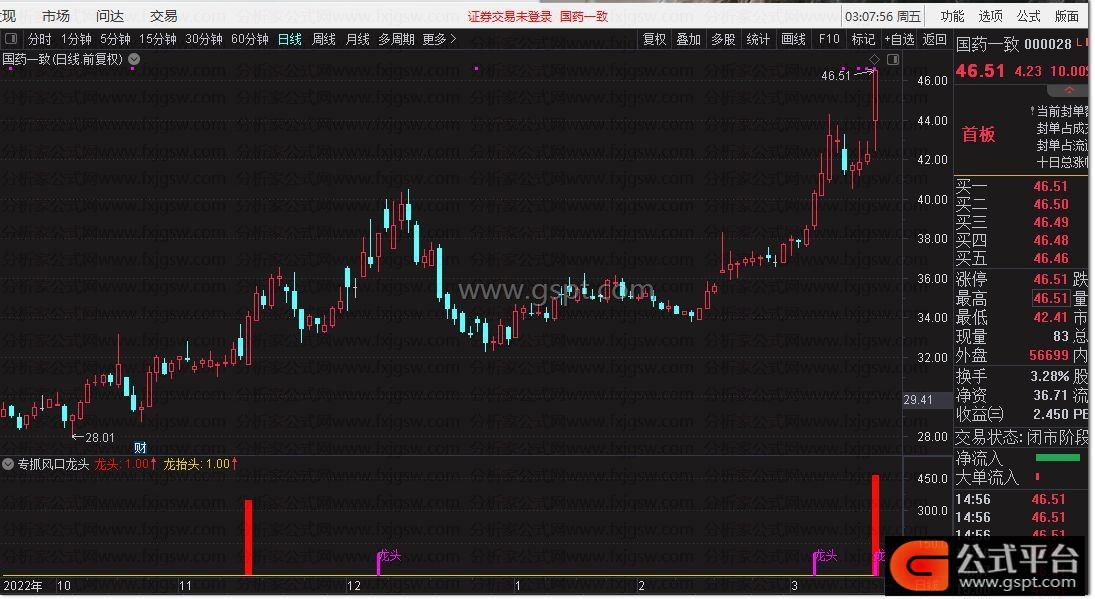1095x599 pixels.
Task: Open the 问达 menu
Action: (110, 15)
